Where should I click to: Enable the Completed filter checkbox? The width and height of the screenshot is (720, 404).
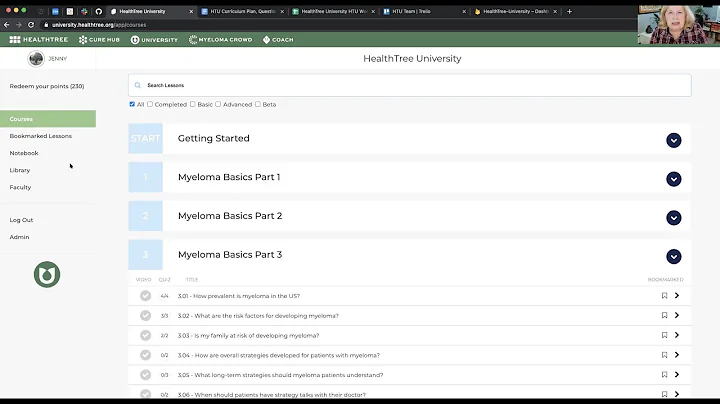pos(150,104)
